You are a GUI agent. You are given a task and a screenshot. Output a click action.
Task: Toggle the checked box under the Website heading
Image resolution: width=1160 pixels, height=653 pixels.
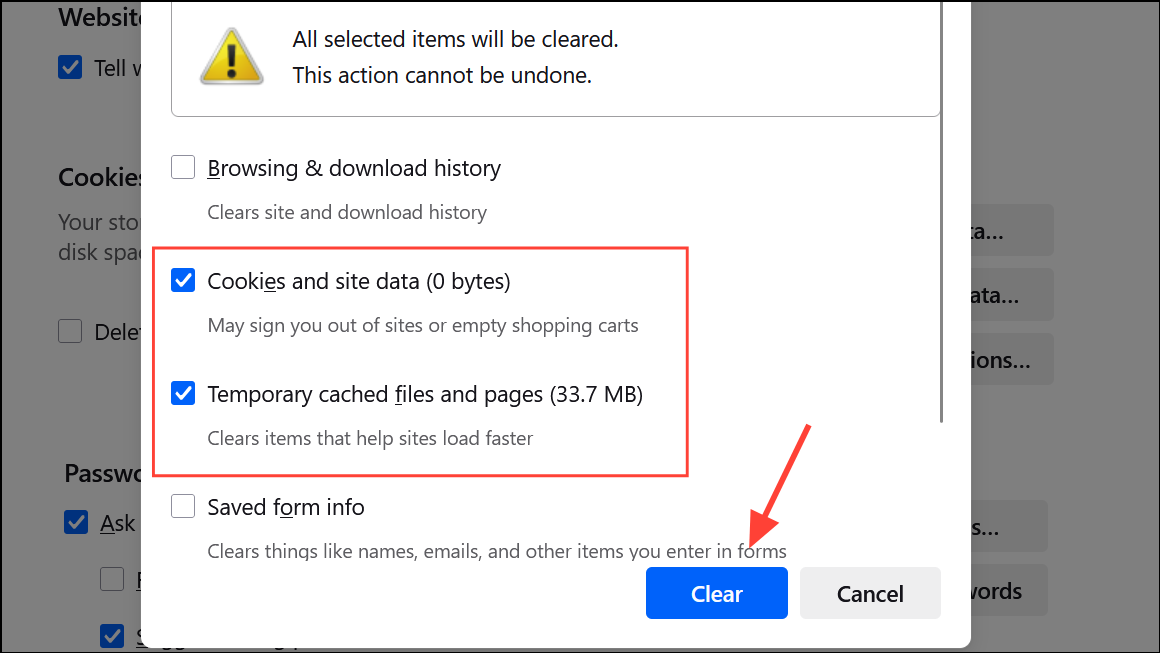70,68
